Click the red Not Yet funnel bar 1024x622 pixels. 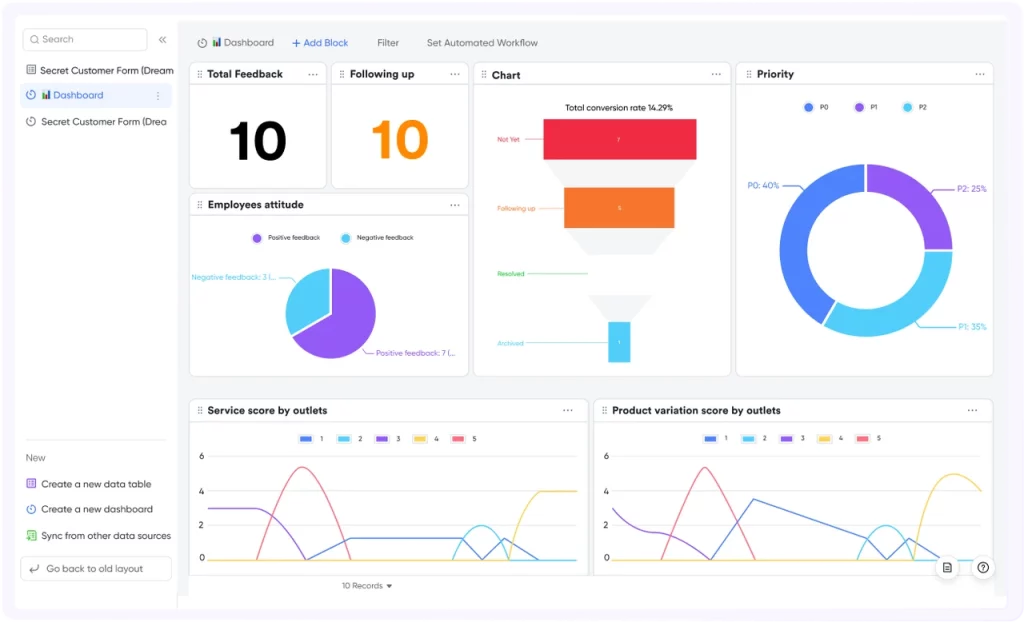620,139
